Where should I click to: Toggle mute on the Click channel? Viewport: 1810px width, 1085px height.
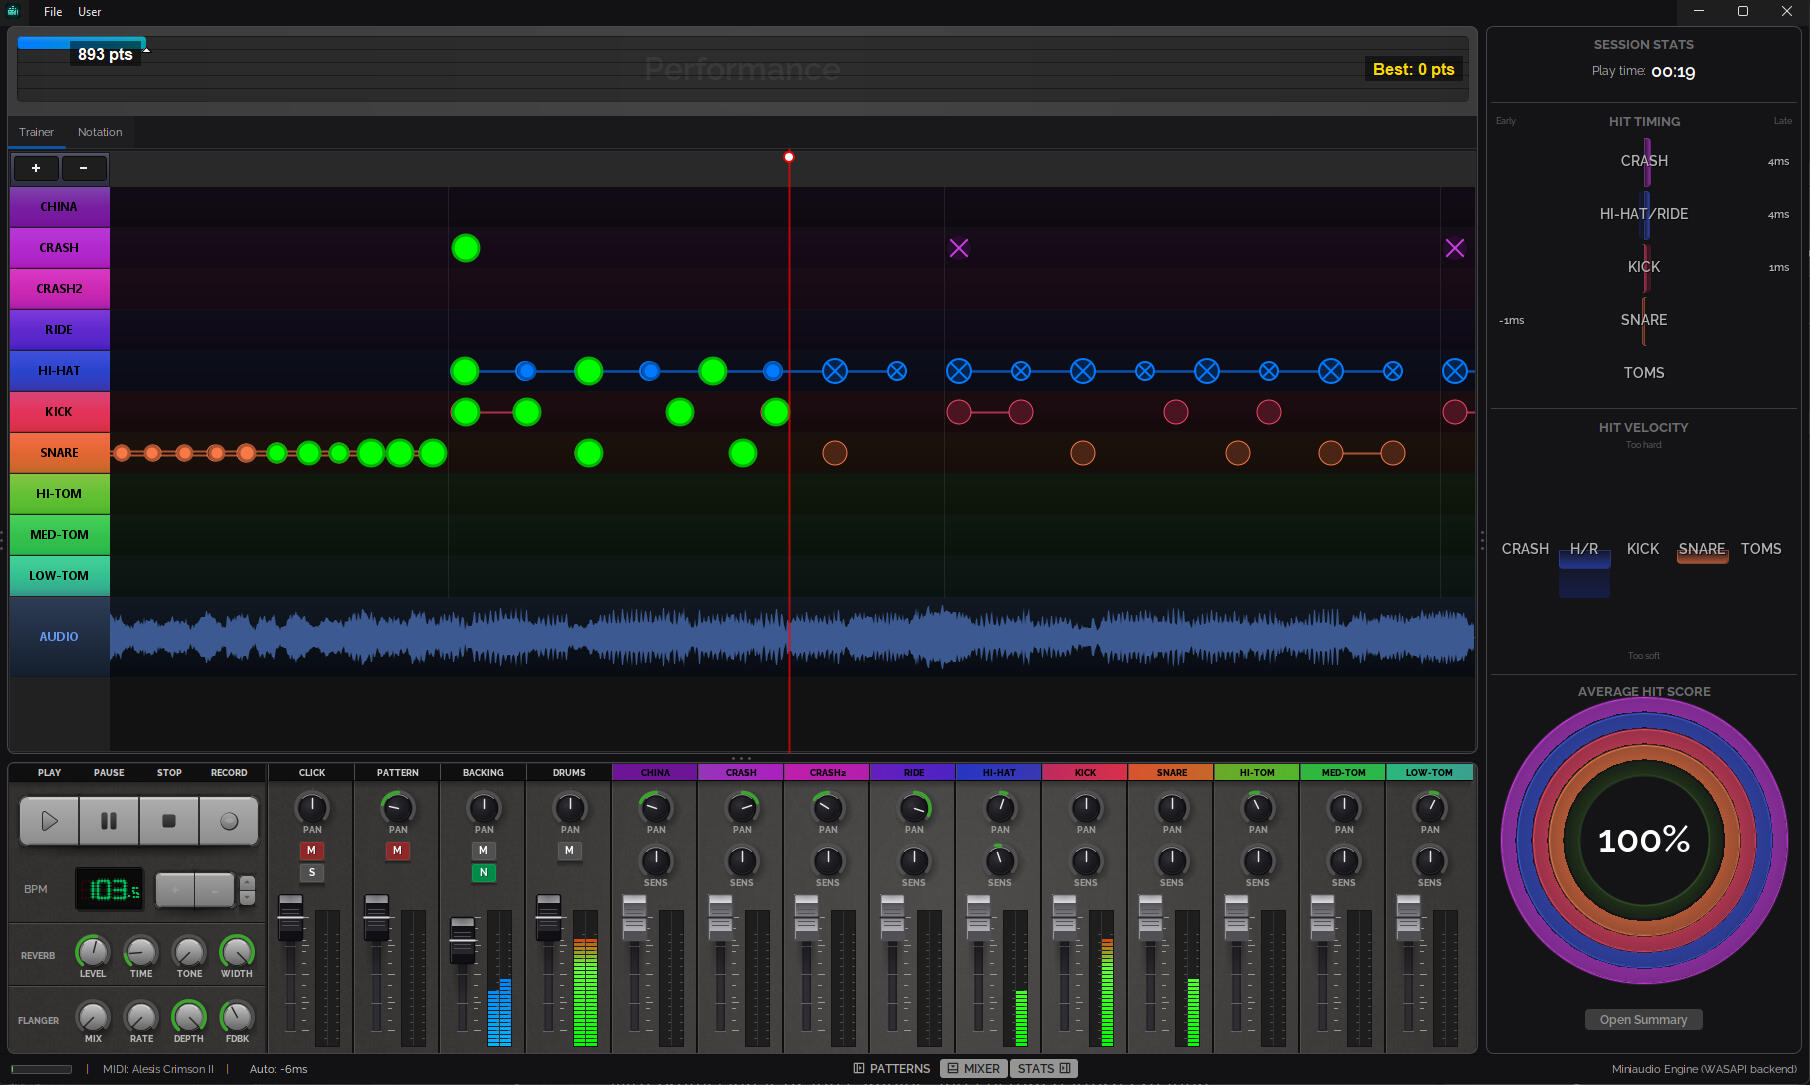(x=312, y=850)
